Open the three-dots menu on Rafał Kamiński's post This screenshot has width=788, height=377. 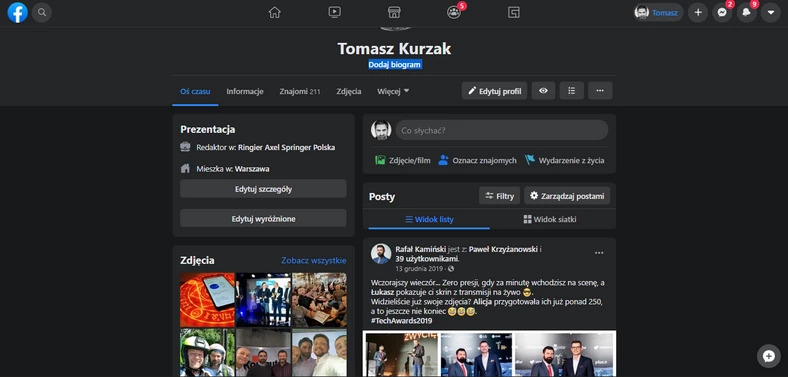(599, 253)
